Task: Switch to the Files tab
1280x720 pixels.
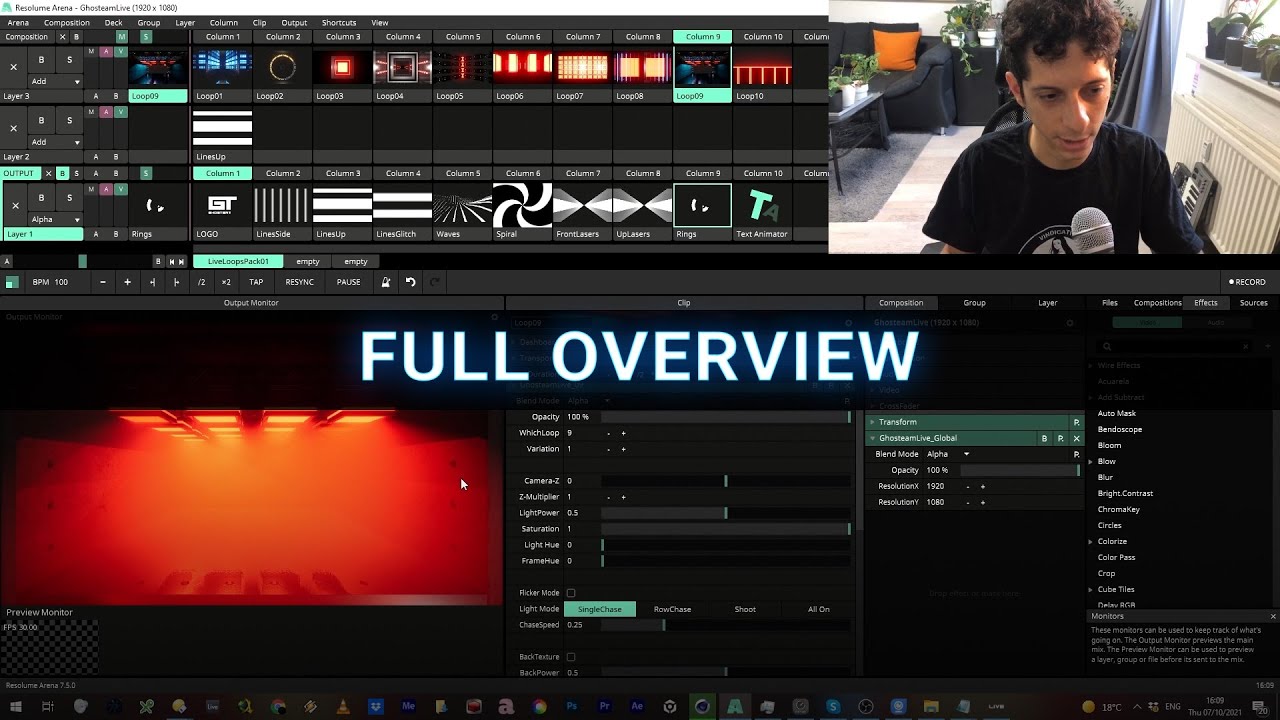Action: [1110, 303]
